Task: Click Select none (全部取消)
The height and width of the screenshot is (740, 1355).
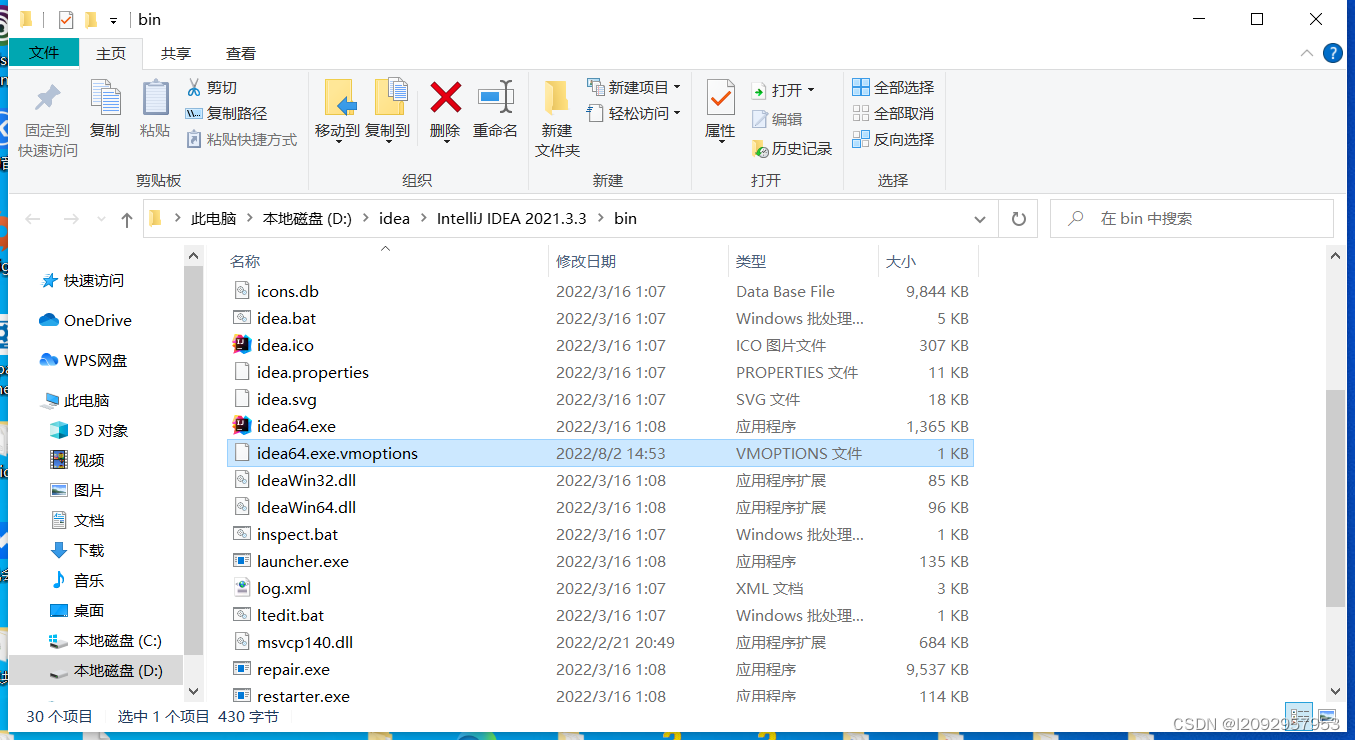Action: [893, 114]
